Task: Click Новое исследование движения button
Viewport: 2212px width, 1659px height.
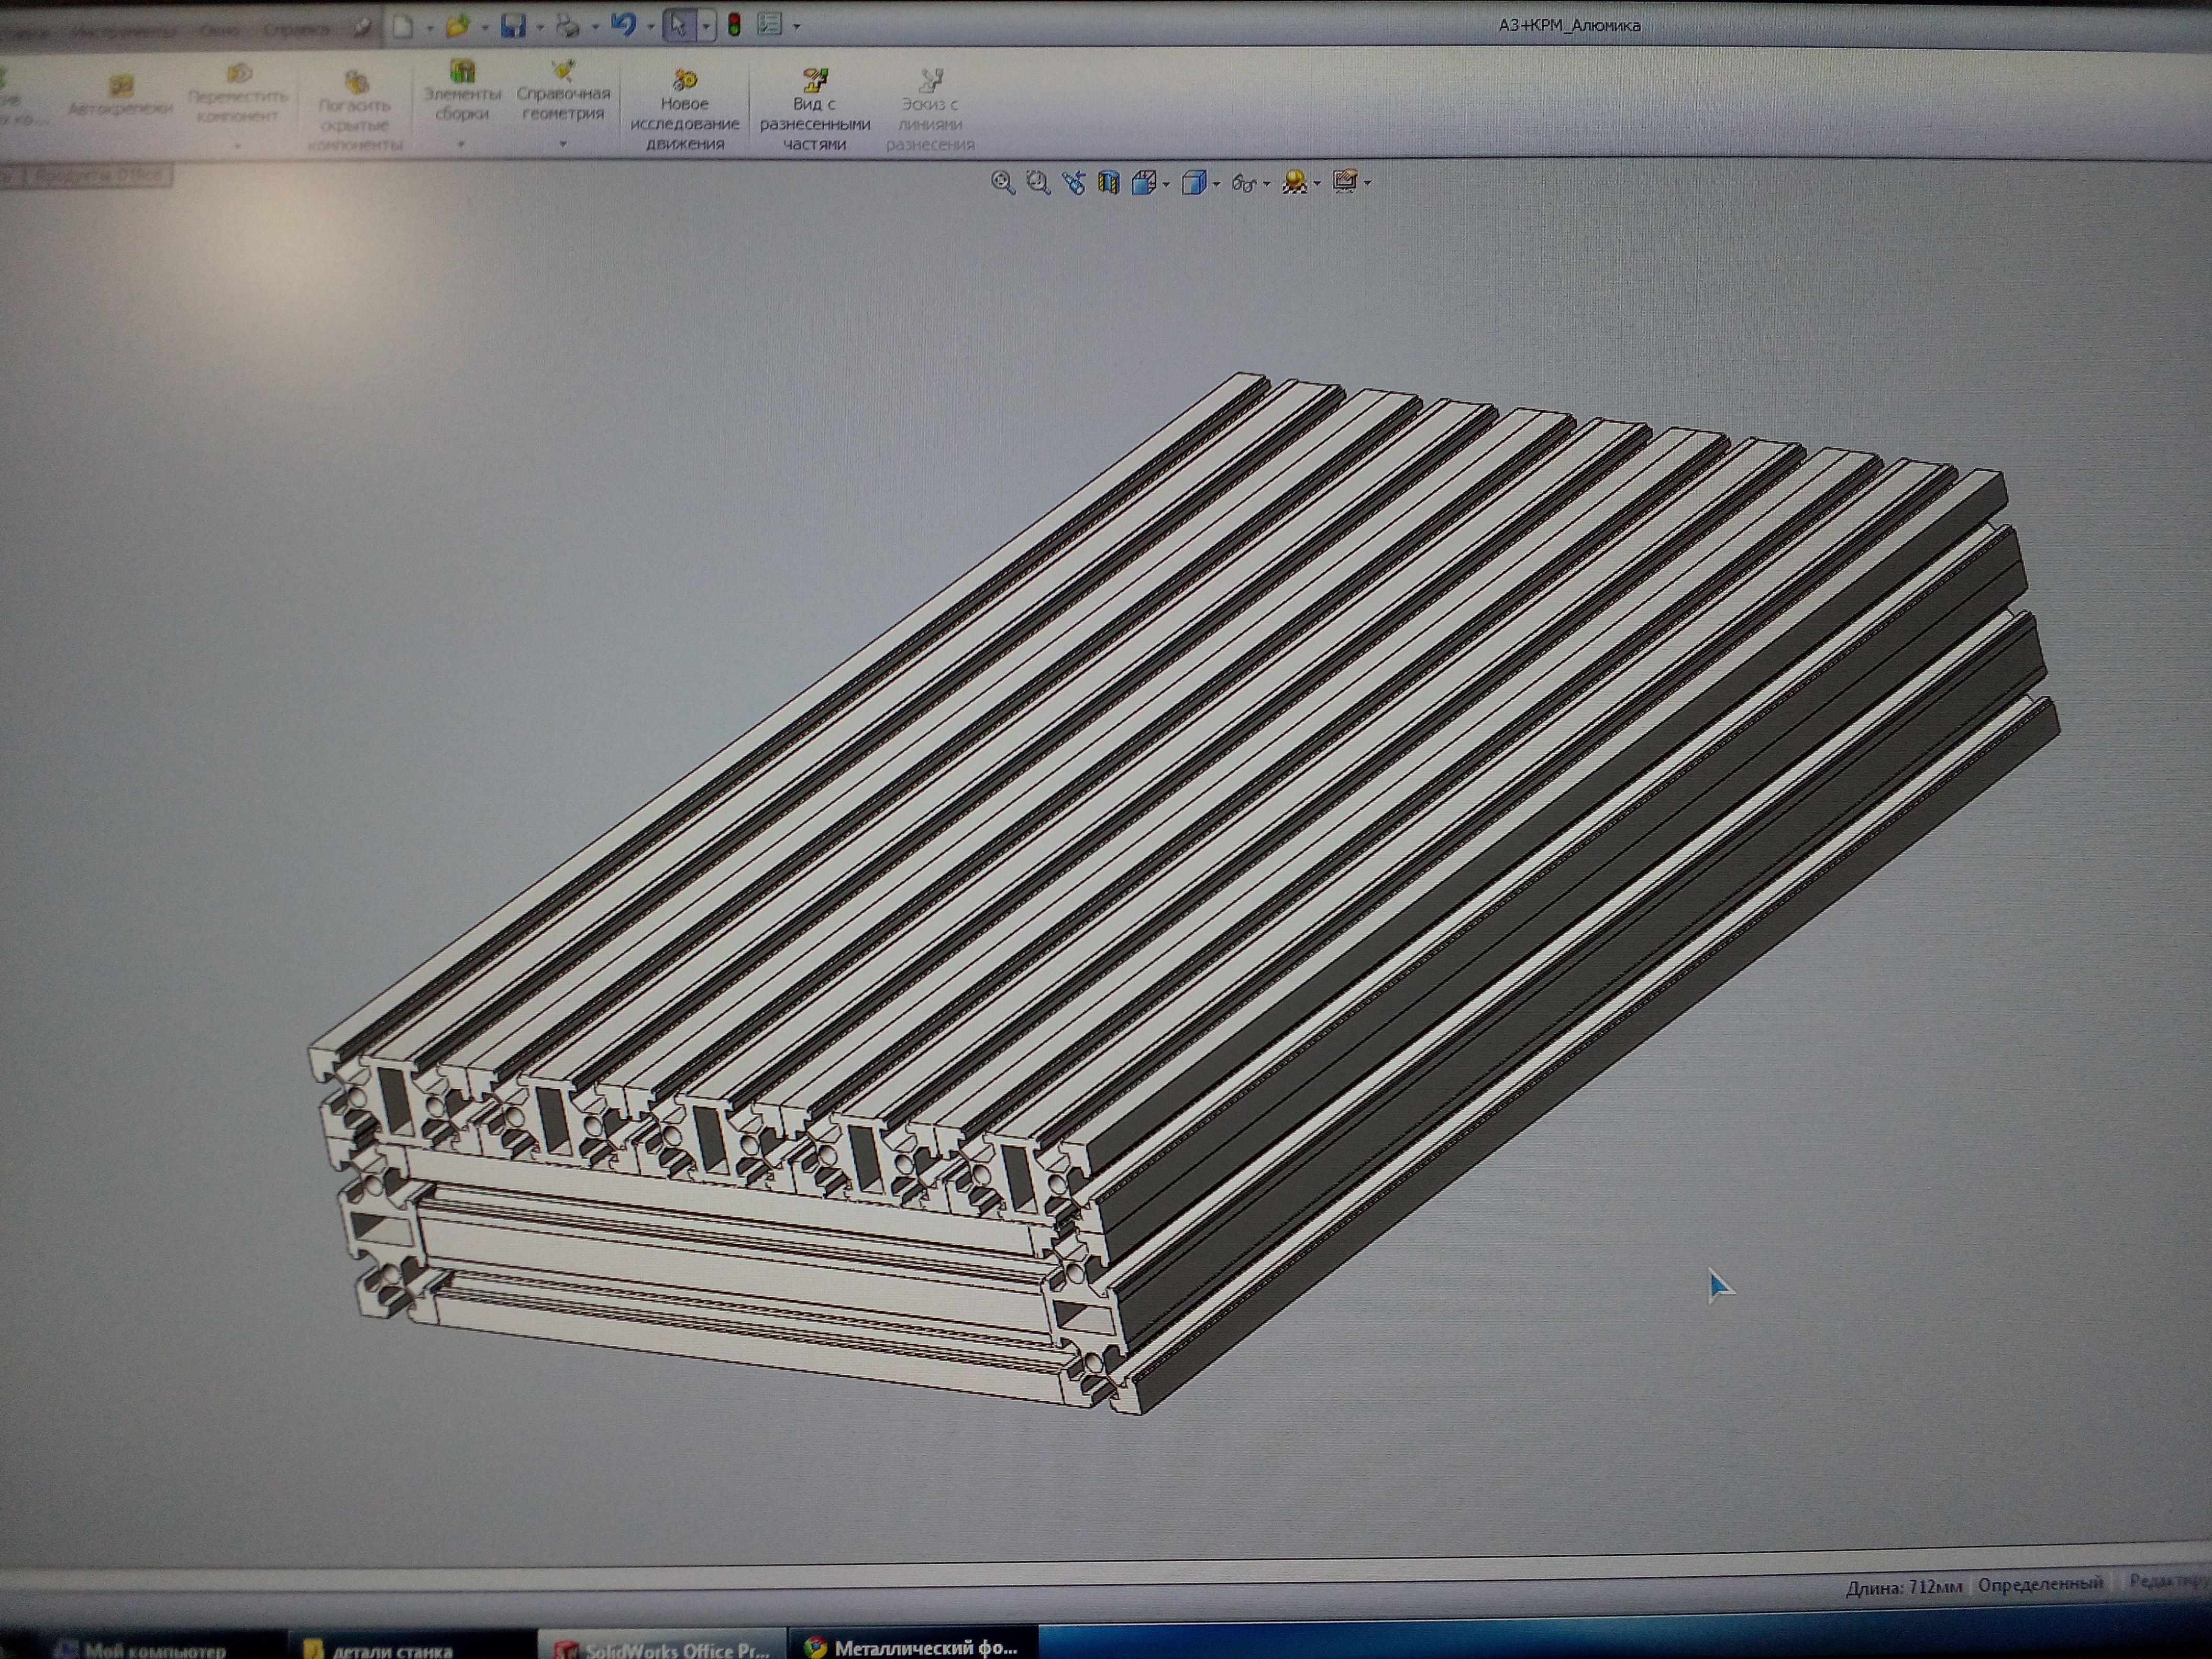Action: tap(685, 110)
